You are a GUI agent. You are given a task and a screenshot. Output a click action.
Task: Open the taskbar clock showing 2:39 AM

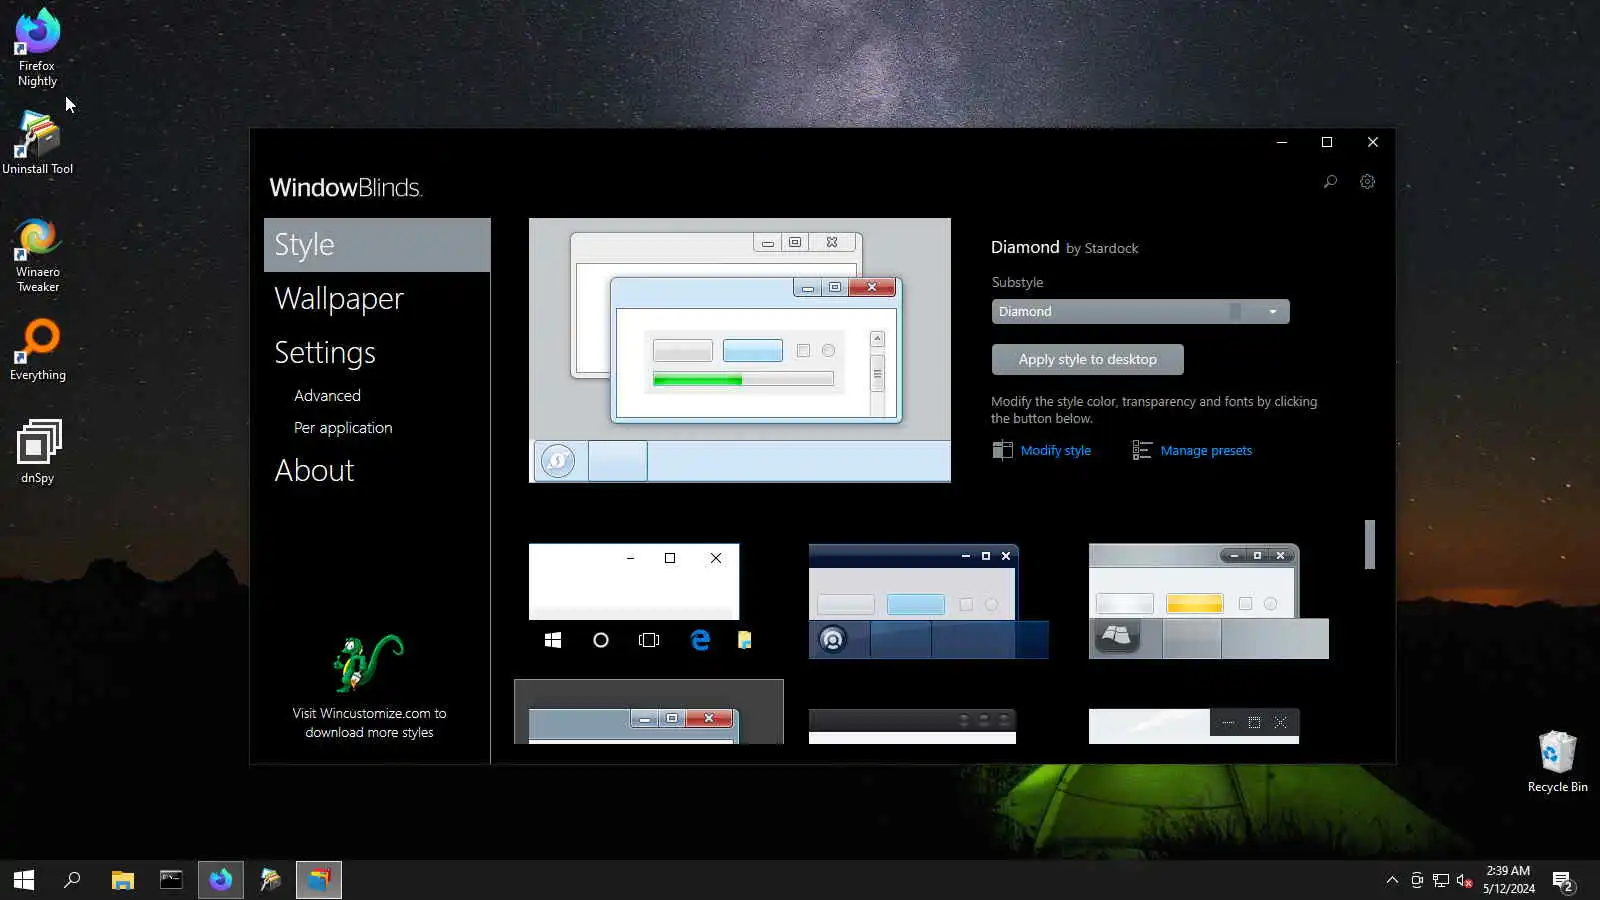click(x=1508, y=880)
